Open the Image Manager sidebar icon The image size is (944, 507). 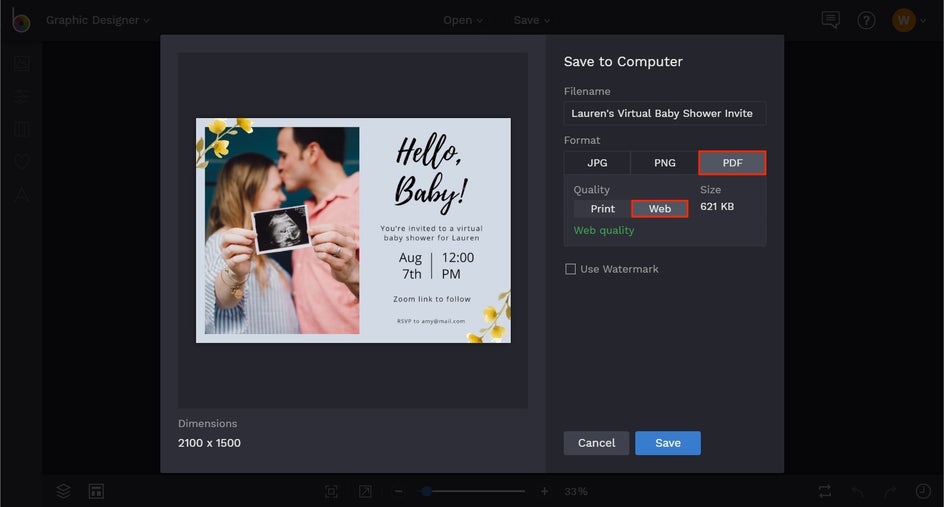pos(22,63)
